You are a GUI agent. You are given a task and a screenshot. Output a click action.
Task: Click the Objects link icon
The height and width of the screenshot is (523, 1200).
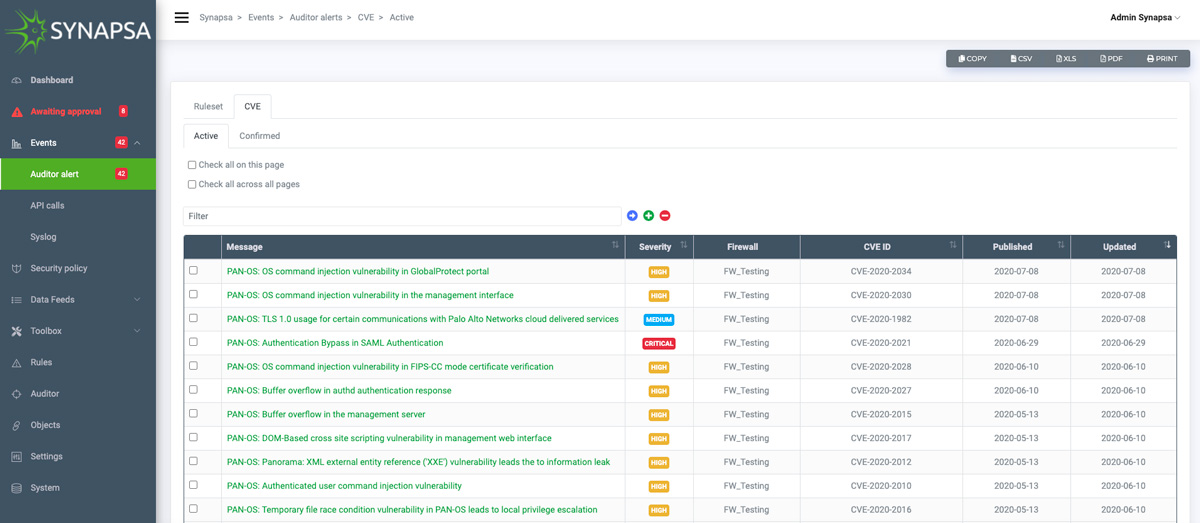pos(16,425)
